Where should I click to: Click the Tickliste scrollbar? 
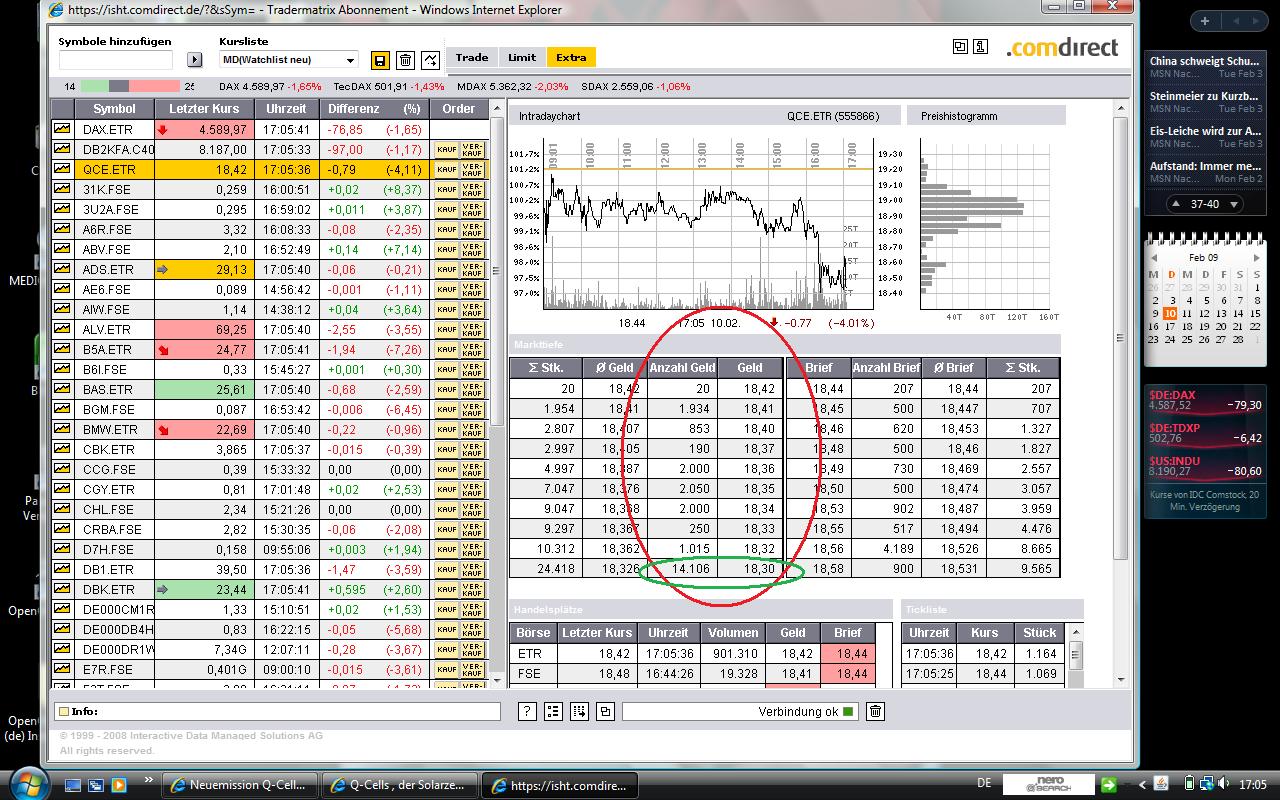click(1076, 655)
